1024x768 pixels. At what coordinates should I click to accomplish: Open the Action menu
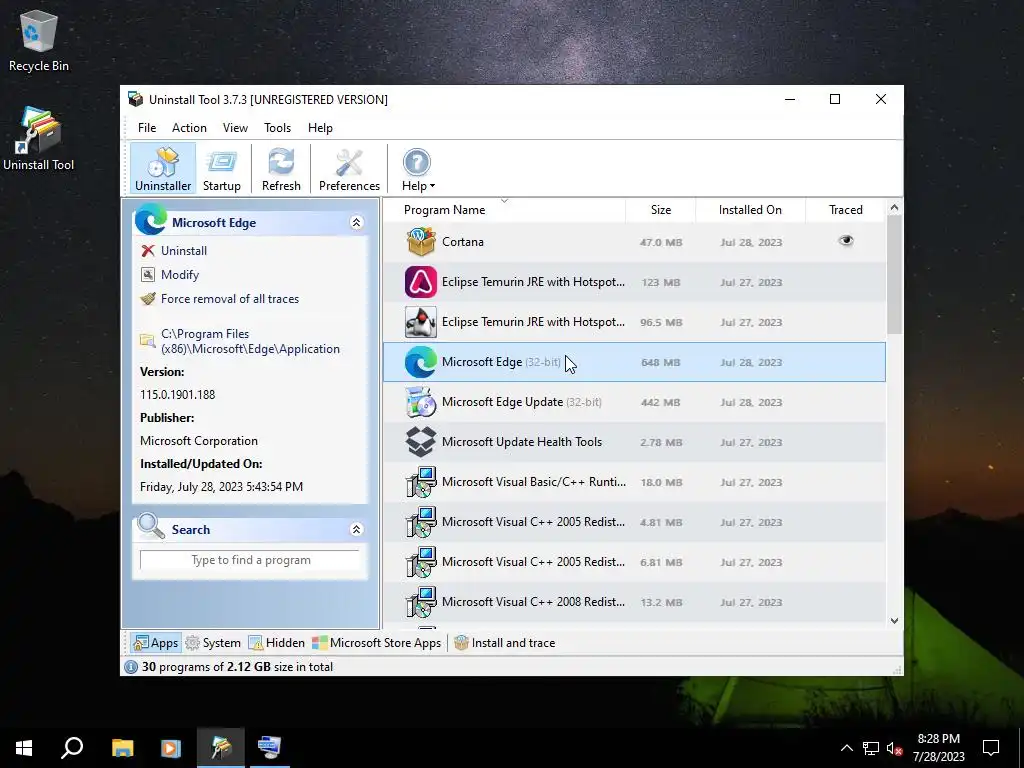pos(189,128)
